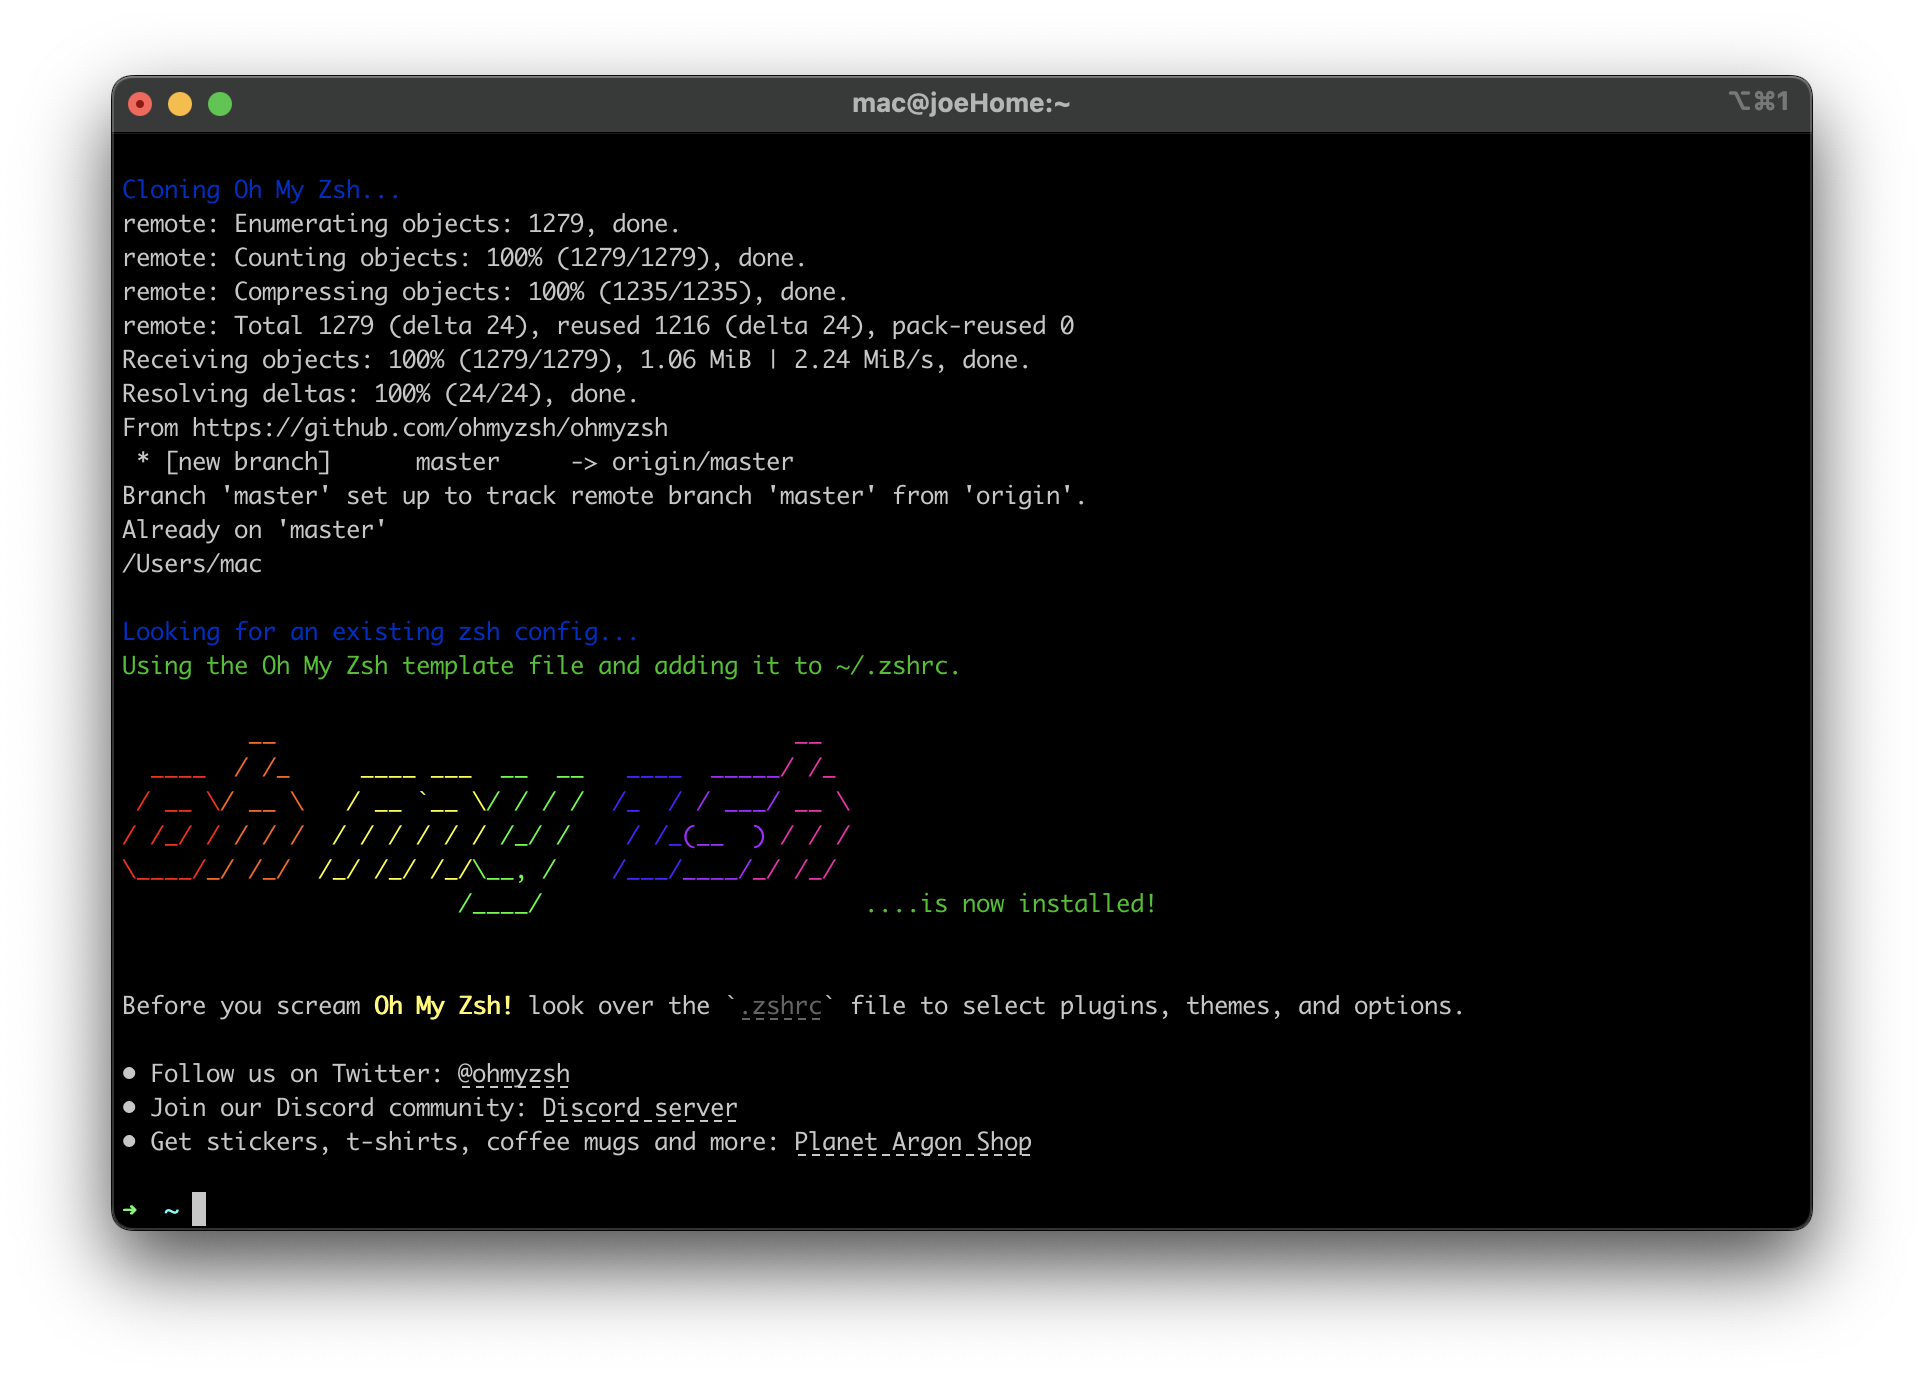Click the yellow minimize window button

tap(180, 104)
